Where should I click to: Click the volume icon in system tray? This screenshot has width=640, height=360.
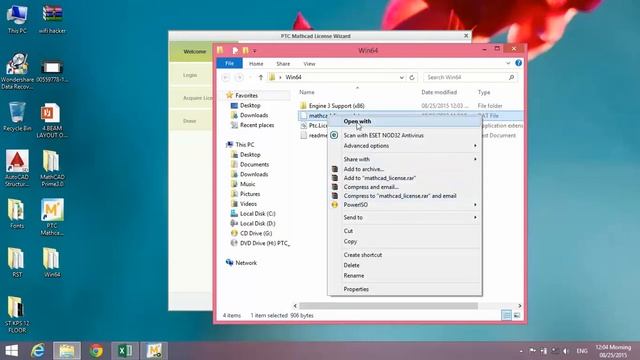[566, 351]
